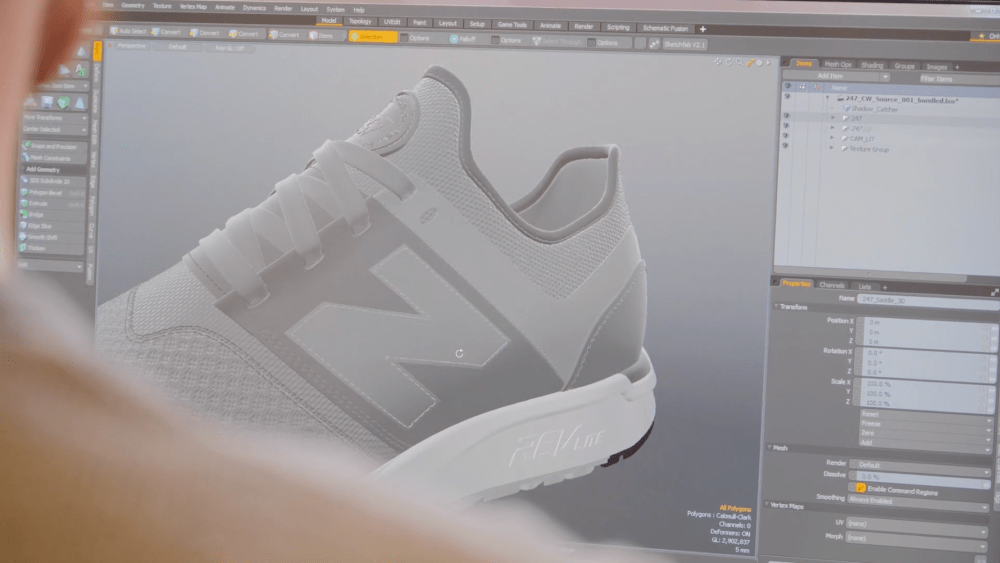The height and width of the screenshot is (563, 1000).
Task: Click the expand-panel icon in Properties corner
Action: pyautogui.click(x=994, y=292)
